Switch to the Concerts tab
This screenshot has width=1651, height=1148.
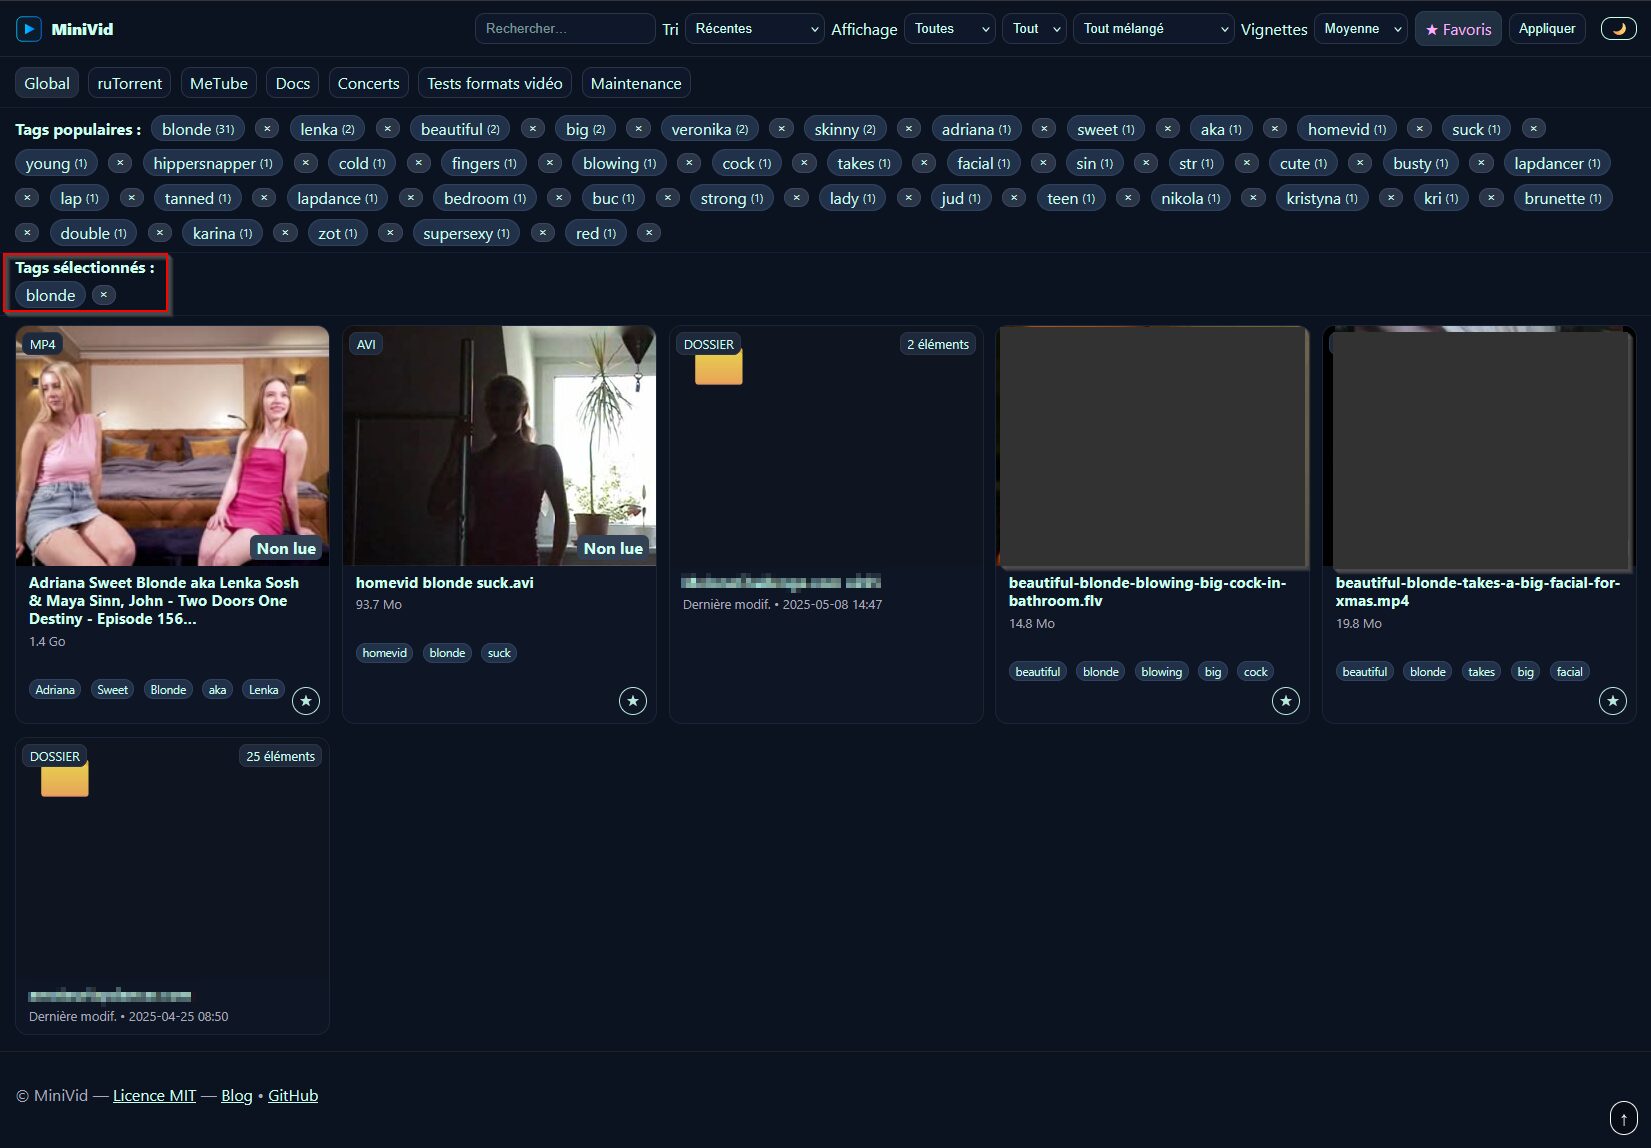tap(368, 83)
